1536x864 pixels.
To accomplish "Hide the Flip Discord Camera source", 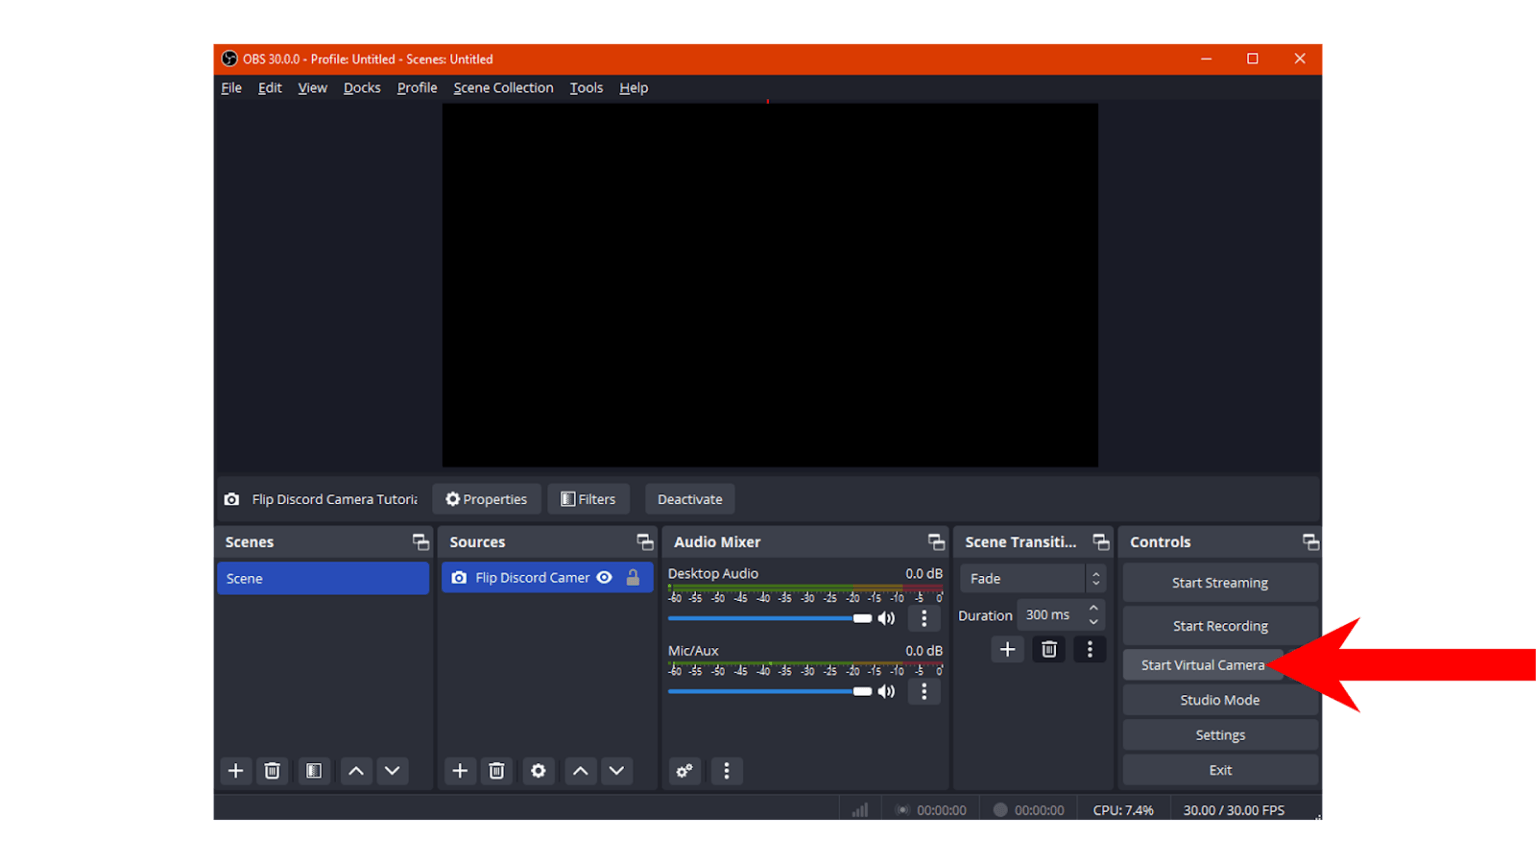I will pyautogui.click(x=604, y=578).
